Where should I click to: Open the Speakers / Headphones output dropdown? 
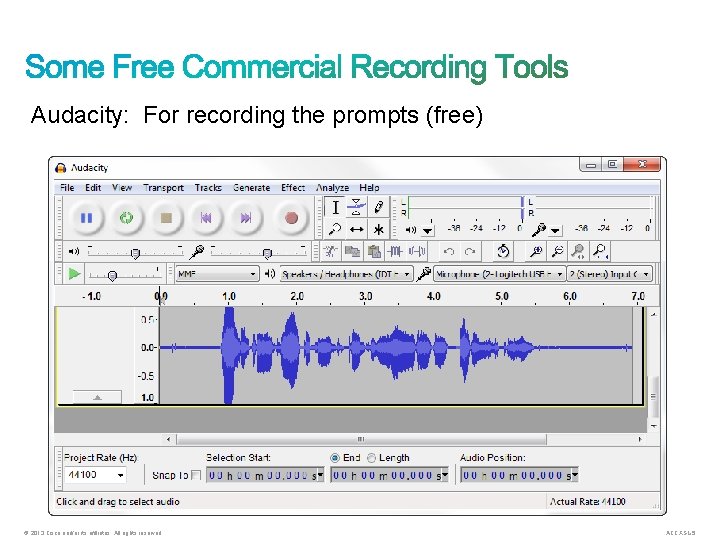347,274
